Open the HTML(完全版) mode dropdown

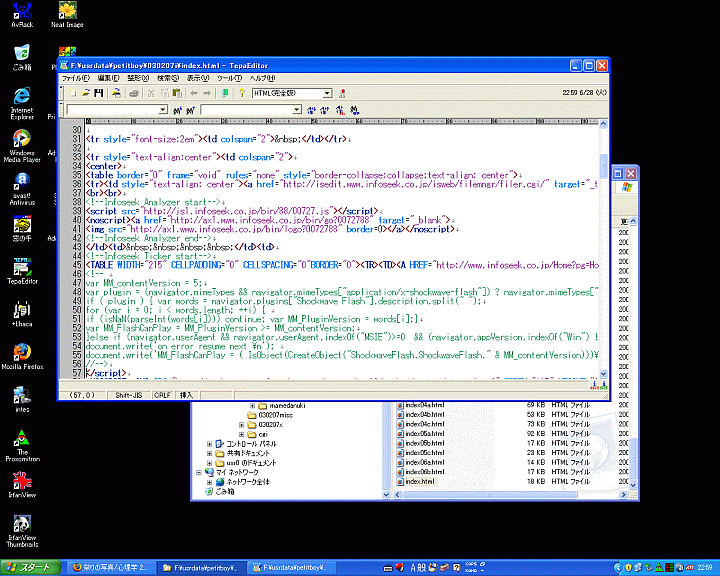326,93
